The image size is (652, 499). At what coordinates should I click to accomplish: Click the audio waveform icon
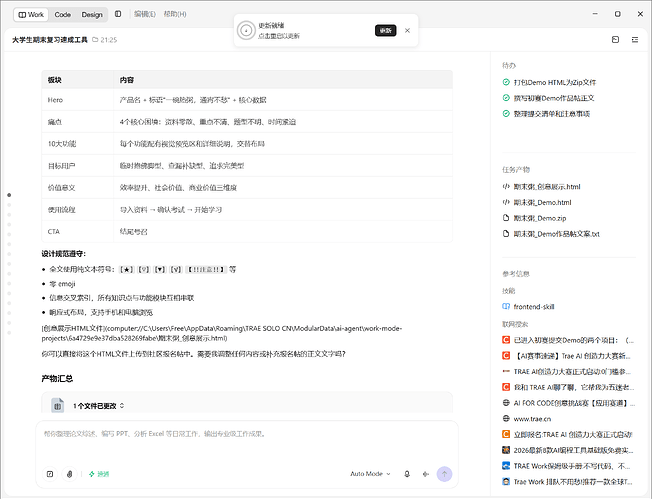pyautogui.click(x=425, y=474)
